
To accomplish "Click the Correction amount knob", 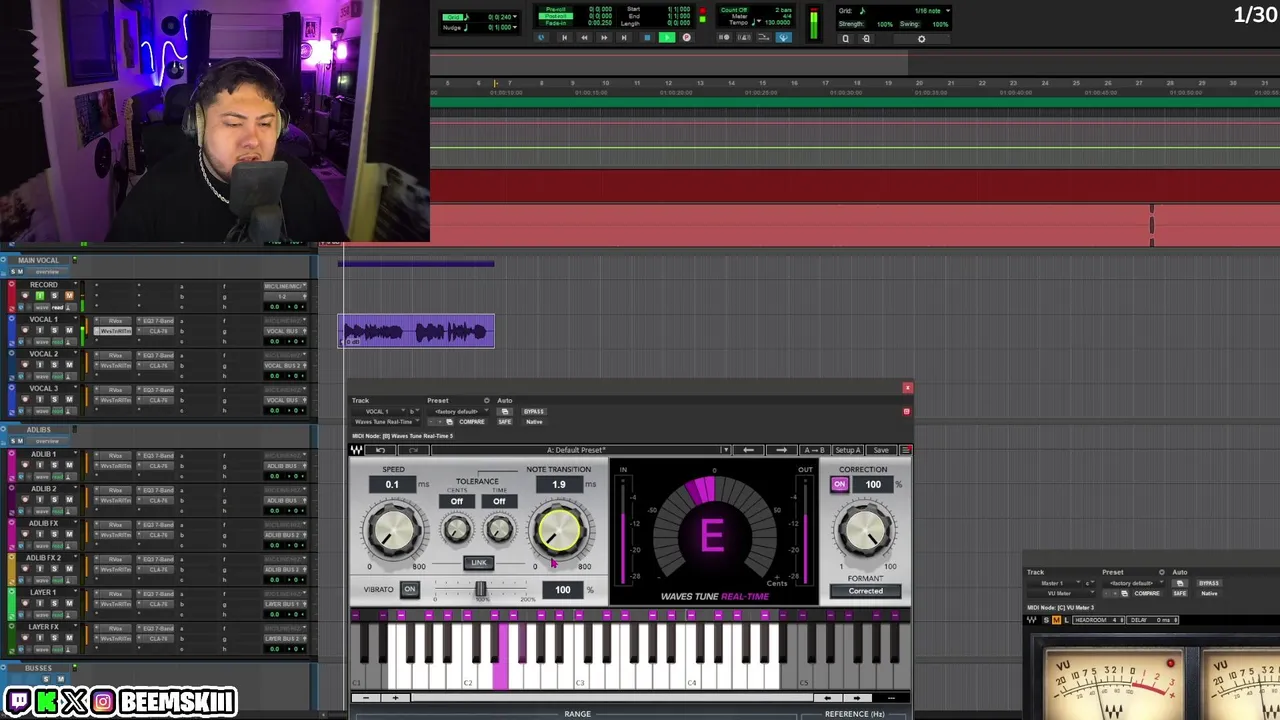I will (865, 530).
